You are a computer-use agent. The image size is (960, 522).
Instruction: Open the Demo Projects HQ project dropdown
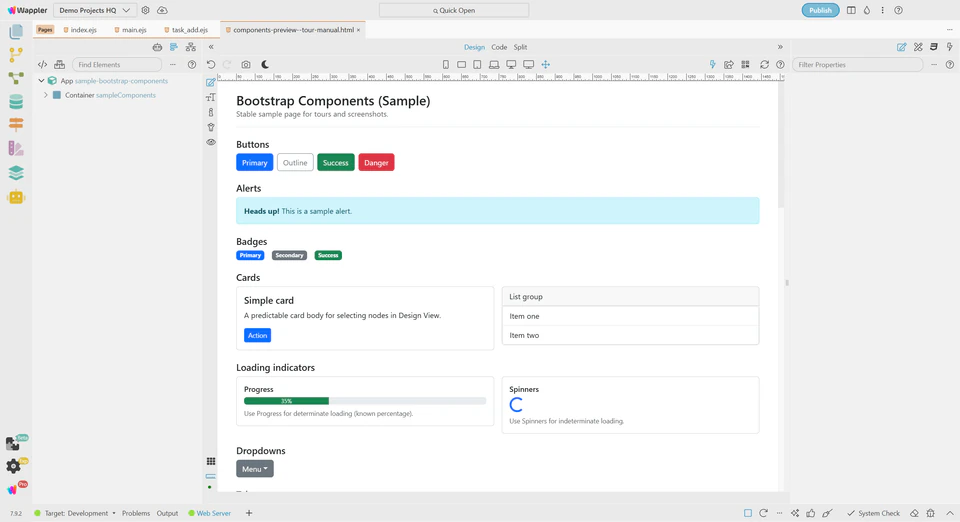click(x=95, y=10)
